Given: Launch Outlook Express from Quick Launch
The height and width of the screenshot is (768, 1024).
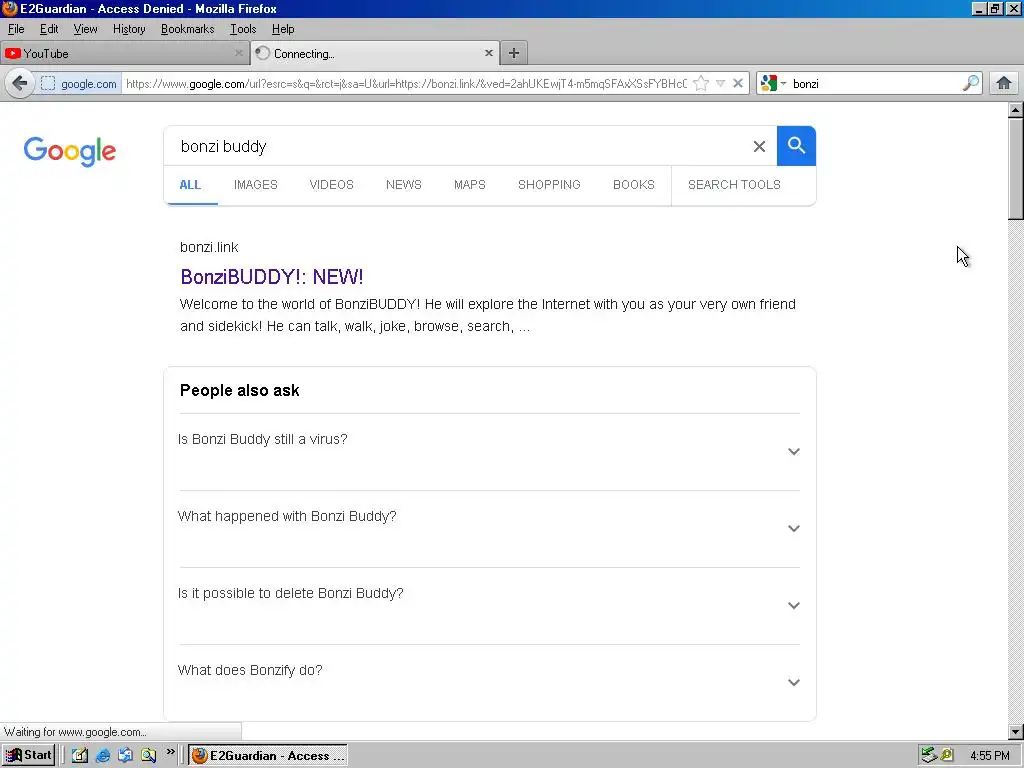Looking at the screenshot, I should pyautogui.click(x=125, y=756).
